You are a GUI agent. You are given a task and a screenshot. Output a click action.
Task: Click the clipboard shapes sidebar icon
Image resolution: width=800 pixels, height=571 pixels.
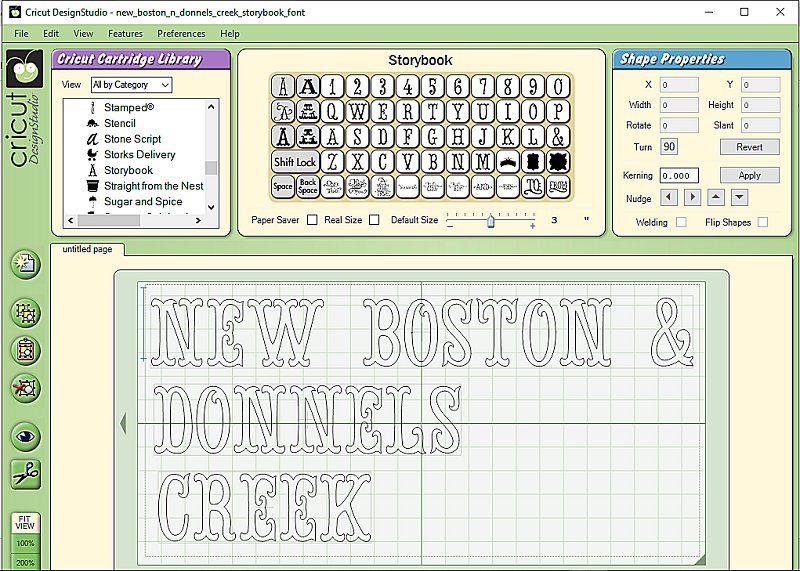click(26, 351)
